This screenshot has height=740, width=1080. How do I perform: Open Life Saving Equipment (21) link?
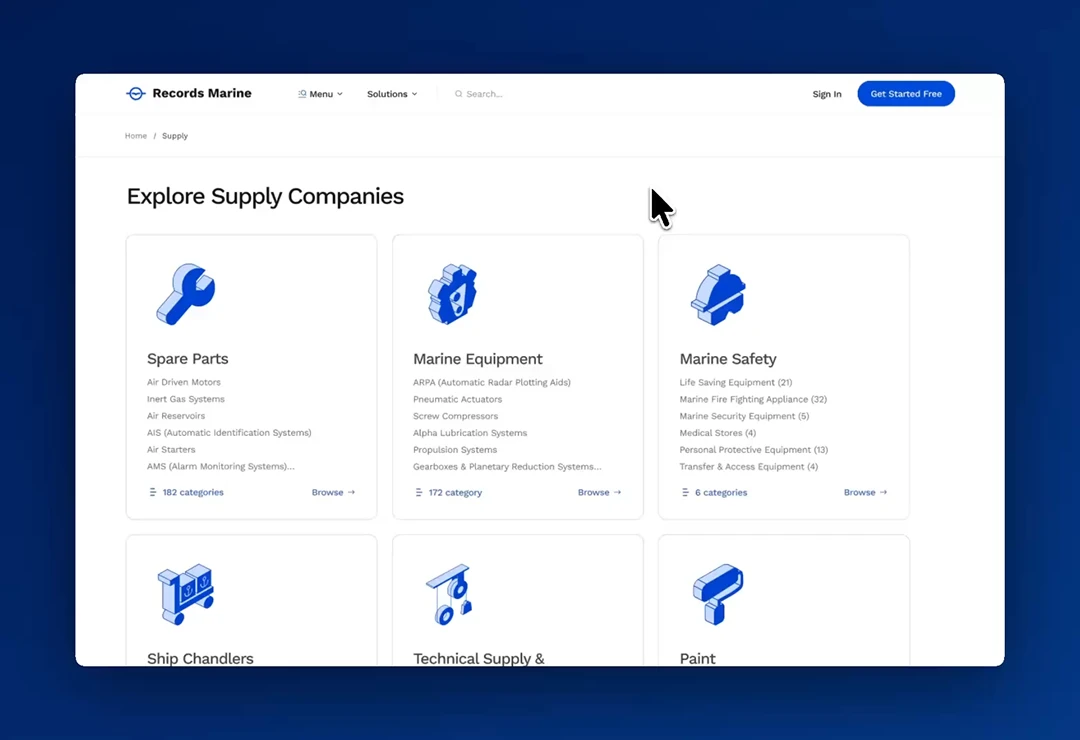point(735,382)
